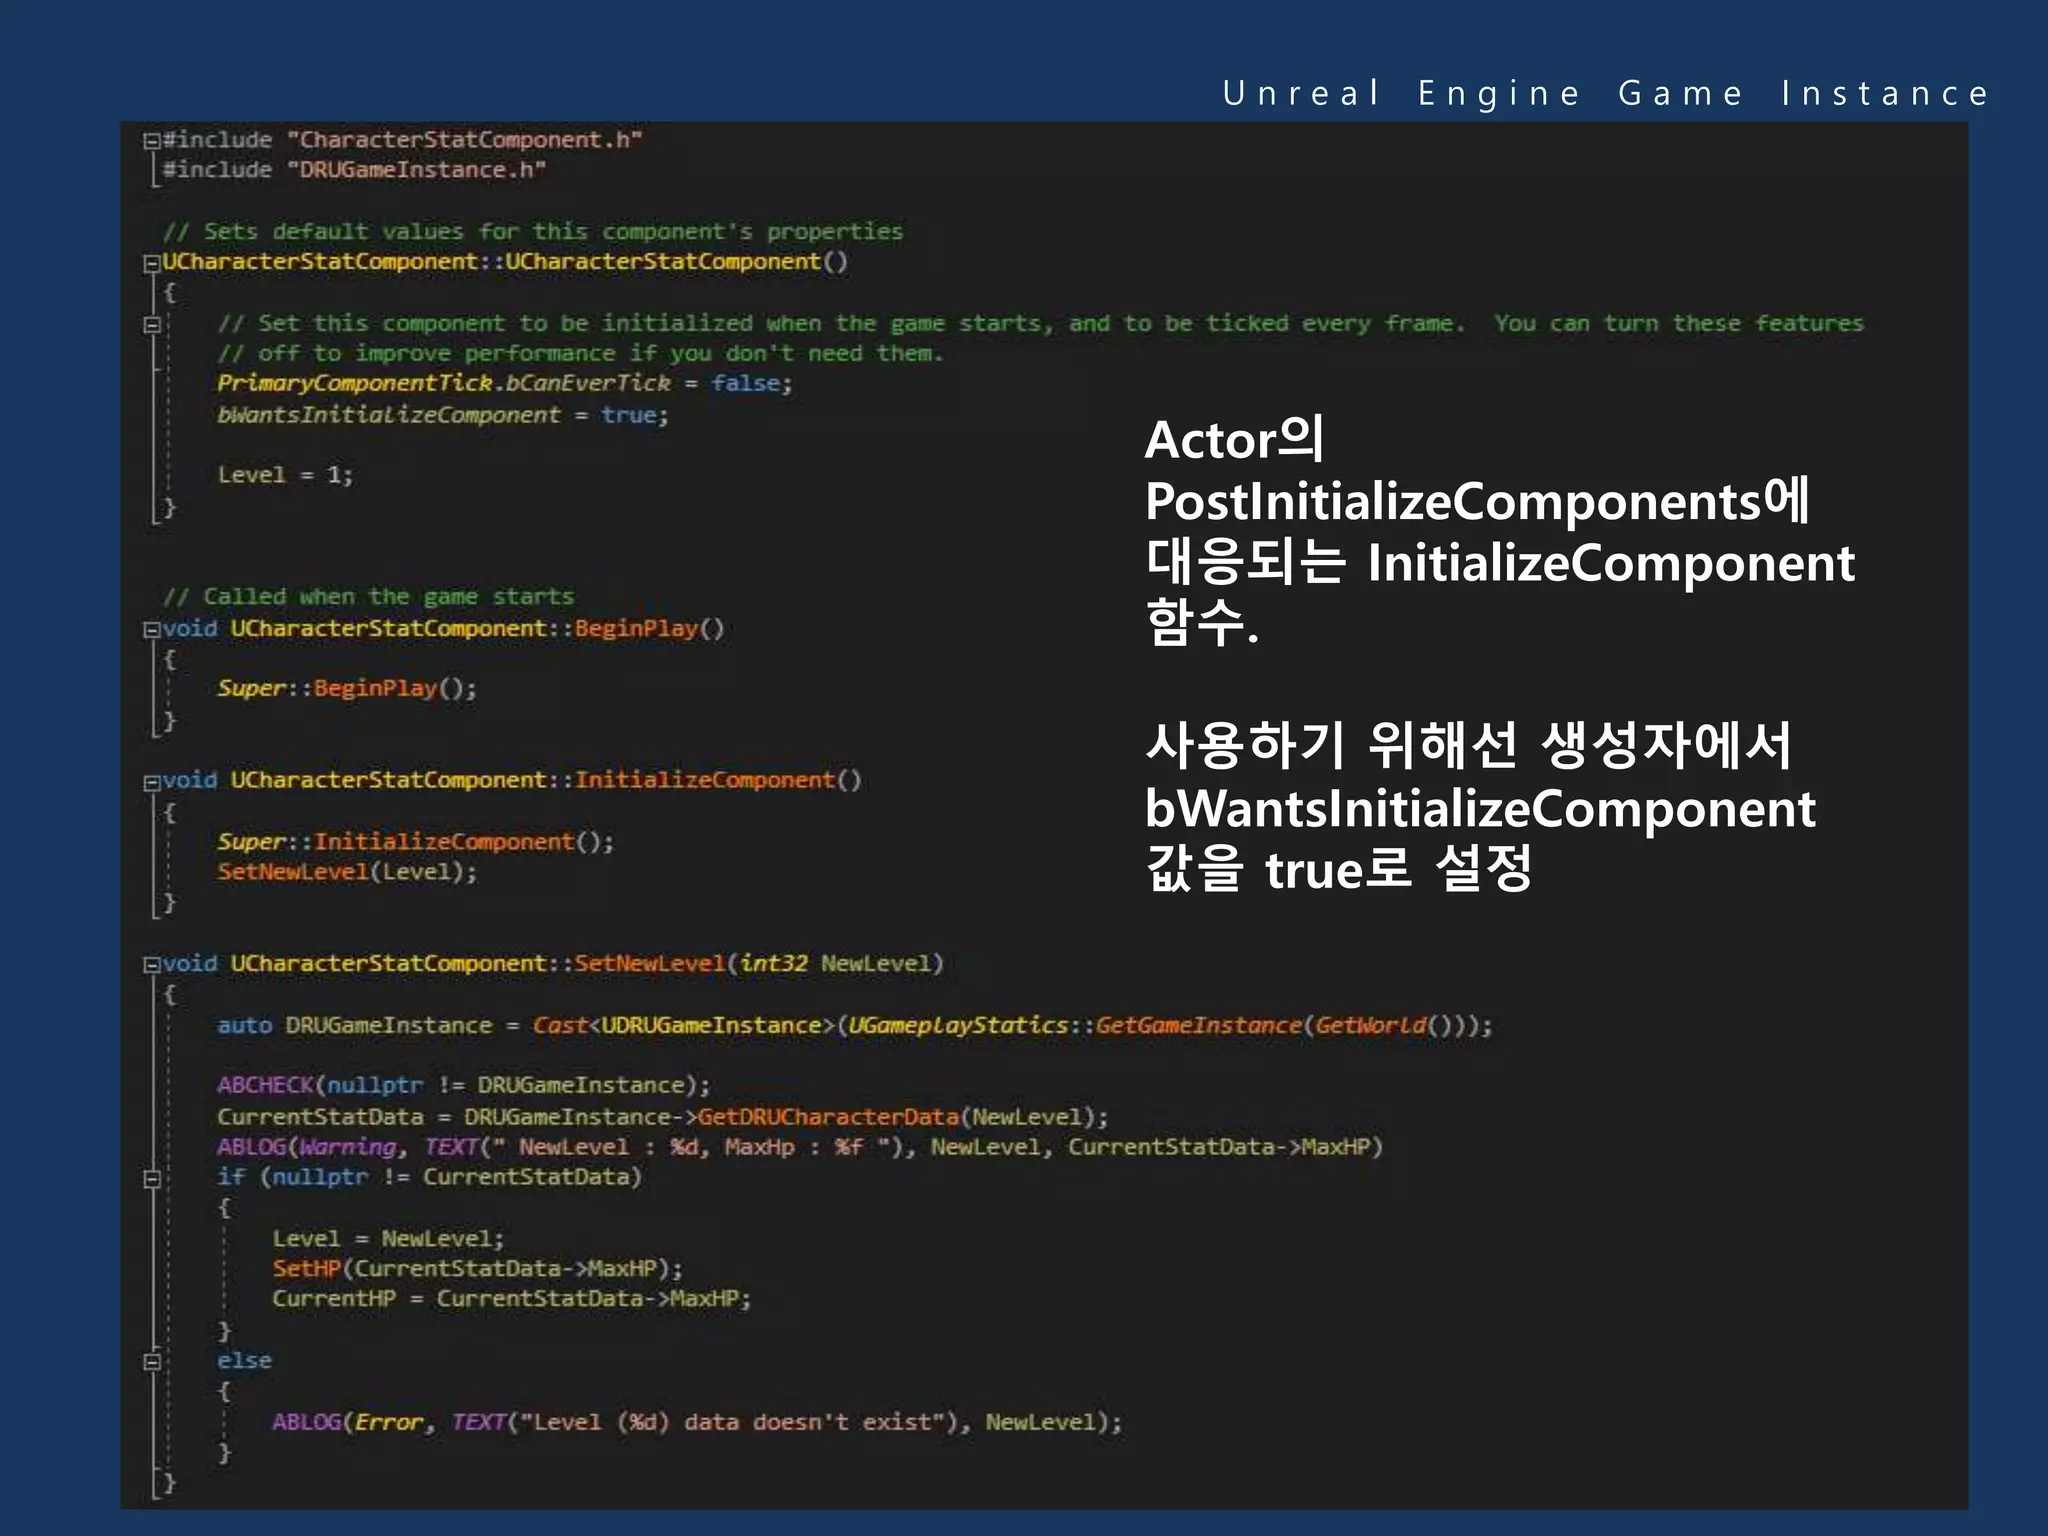The width and height of the screenshot is (2048, 1536).
Task: Click the '// off to improve performance' comment
Action: point(580,354)
